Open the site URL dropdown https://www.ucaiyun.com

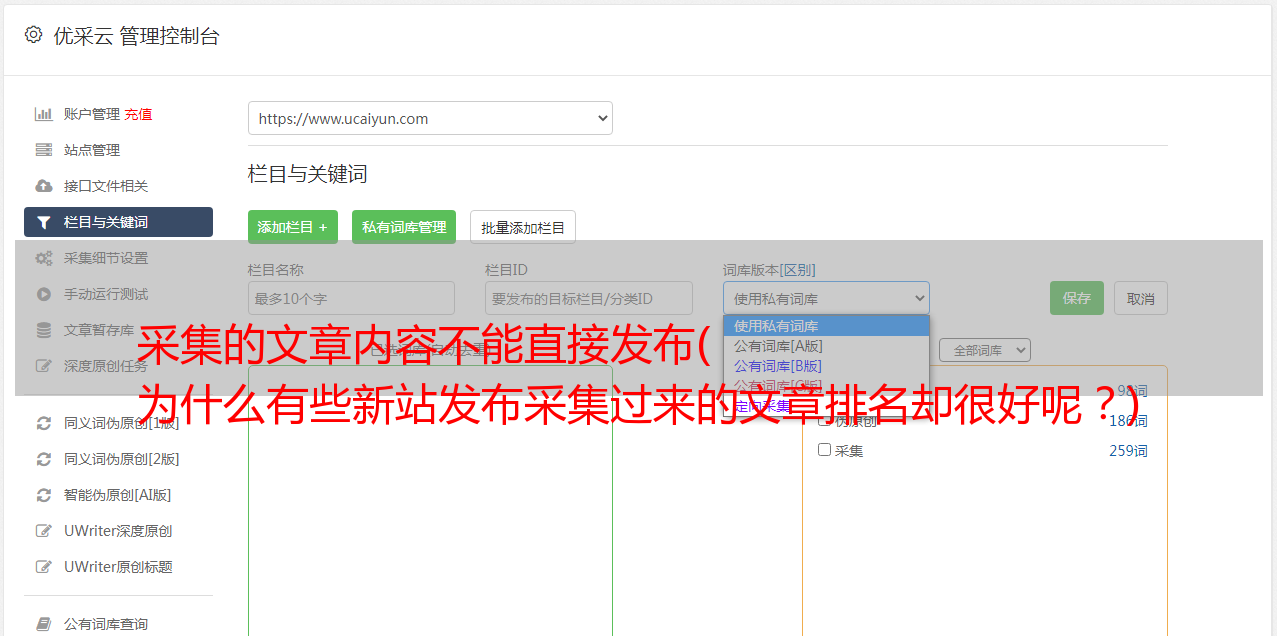430,118
